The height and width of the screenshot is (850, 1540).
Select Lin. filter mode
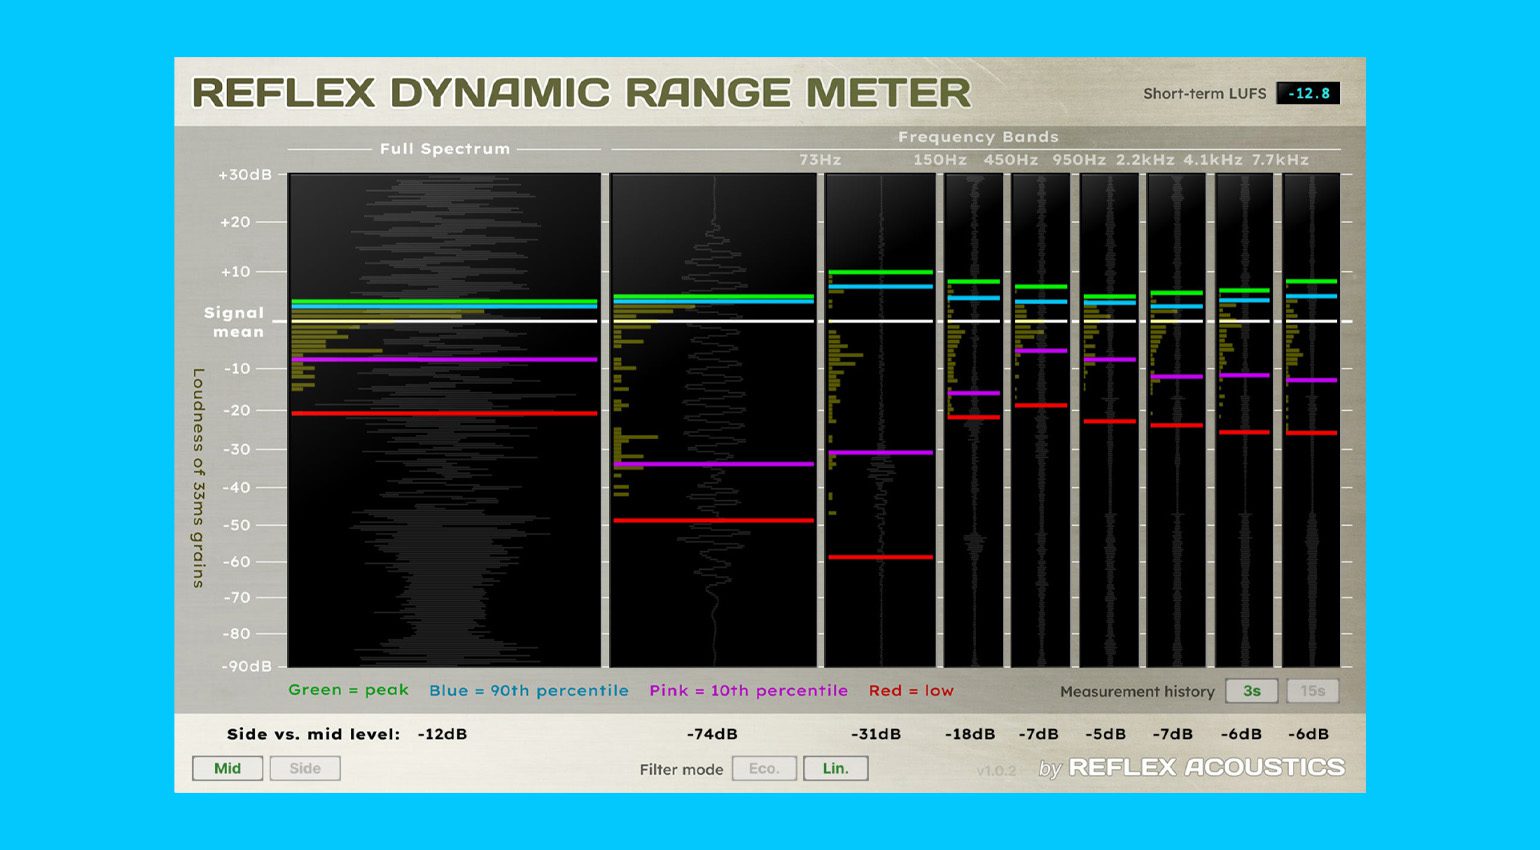click(835, 768)
